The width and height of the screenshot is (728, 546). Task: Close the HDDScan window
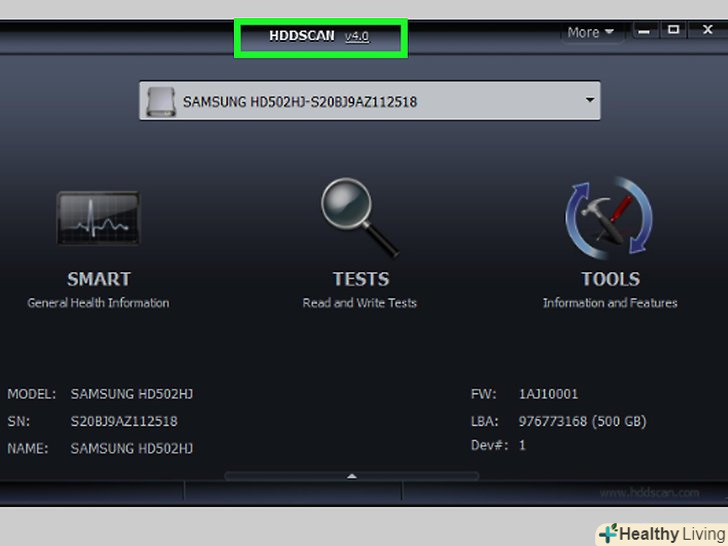point(707,30)
